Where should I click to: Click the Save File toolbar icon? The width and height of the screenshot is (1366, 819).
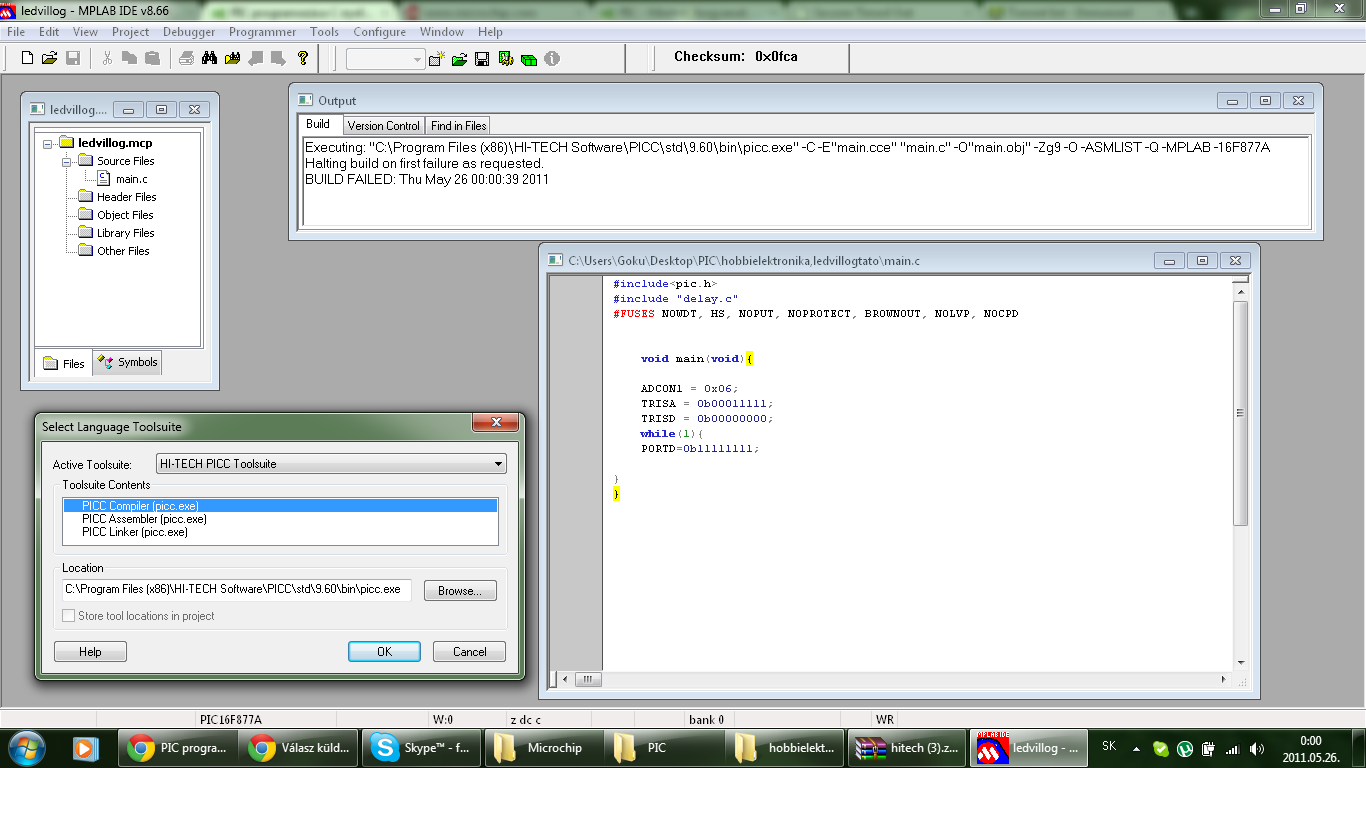pos(72,59)
